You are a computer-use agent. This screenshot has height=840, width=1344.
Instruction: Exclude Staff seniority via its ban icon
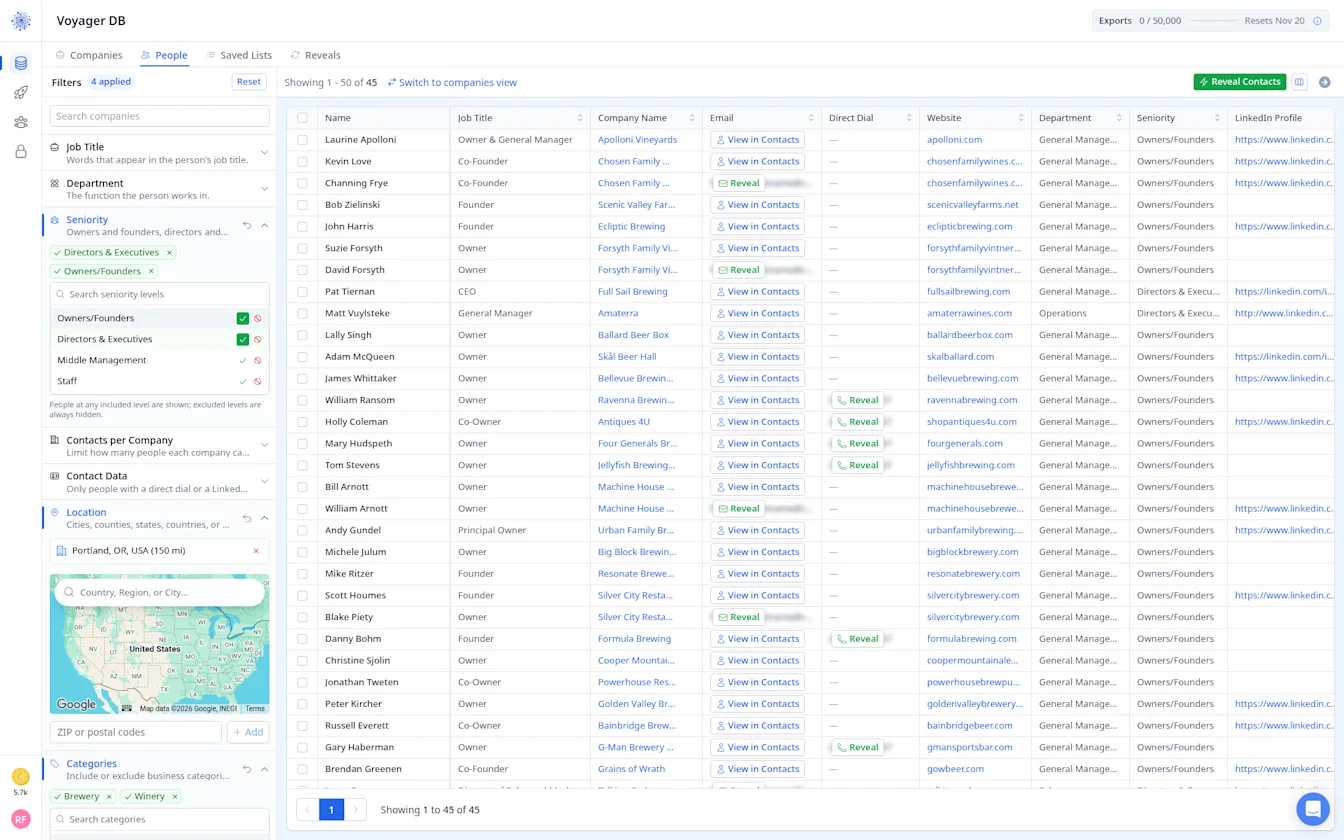click(x=258, y=381)
